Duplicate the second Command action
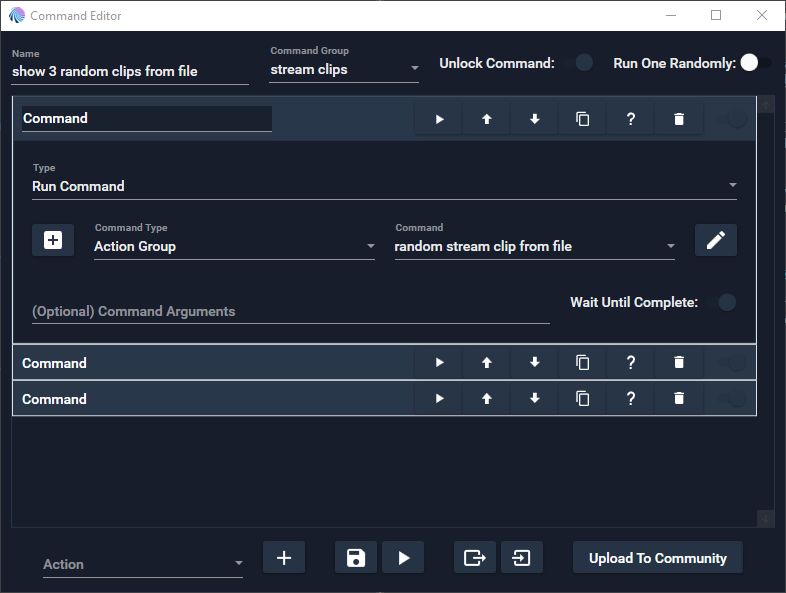The image size is (786, 593). (583, 363)
